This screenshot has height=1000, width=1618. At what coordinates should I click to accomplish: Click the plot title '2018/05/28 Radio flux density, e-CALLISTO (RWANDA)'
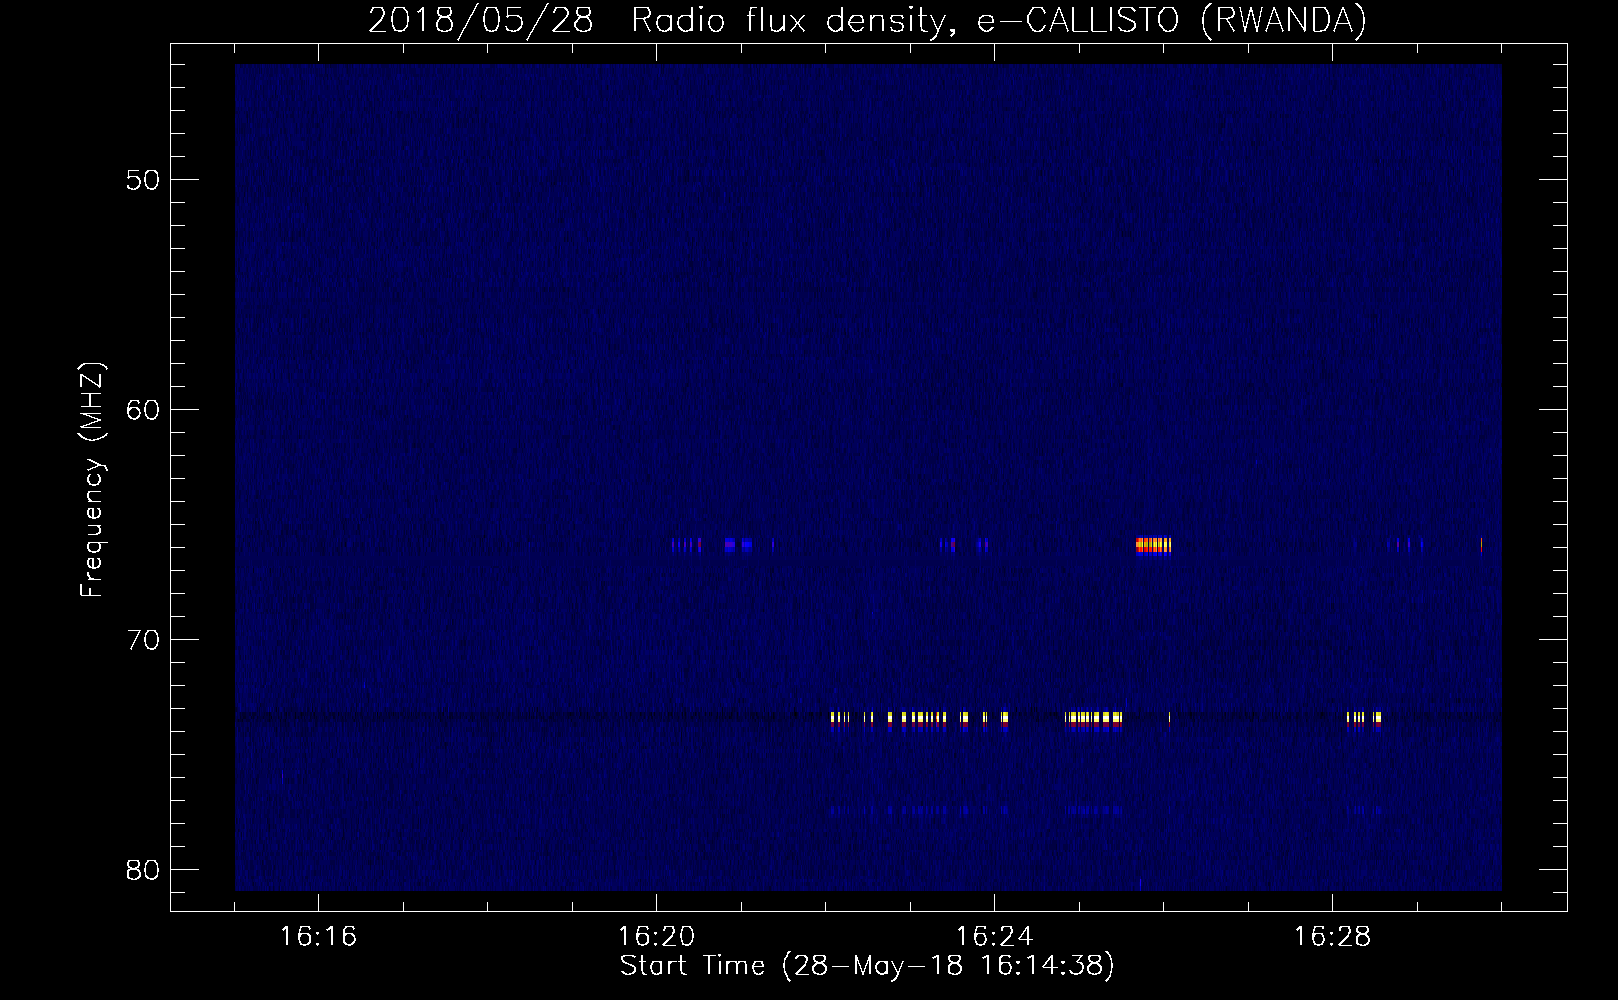(867, 21)
